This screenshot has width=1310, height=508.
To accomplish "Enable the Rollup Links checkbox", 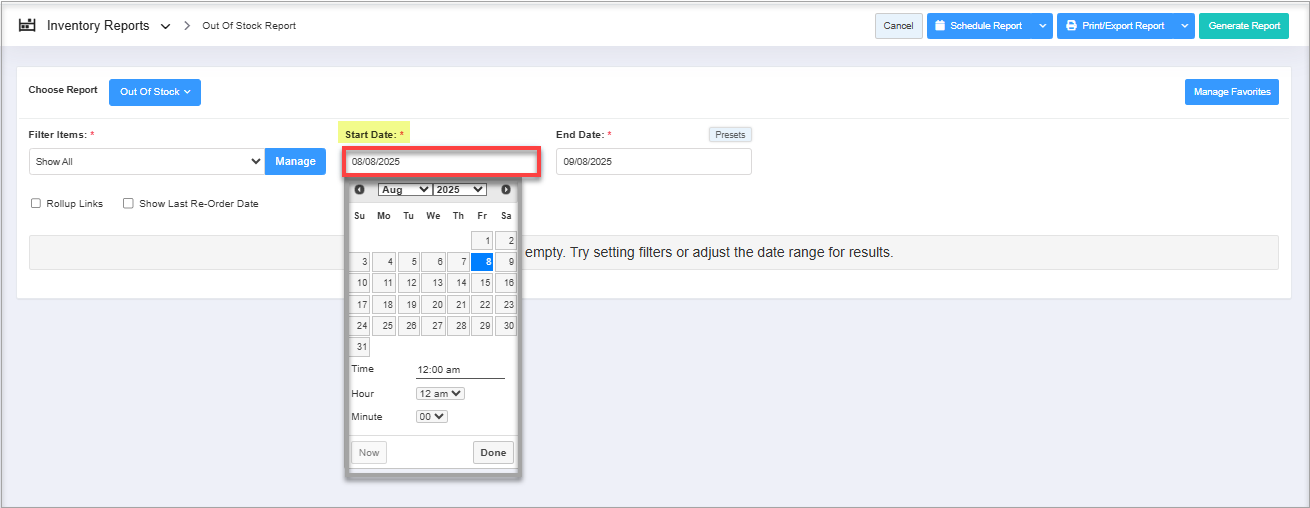I will [x=36, y=204].
